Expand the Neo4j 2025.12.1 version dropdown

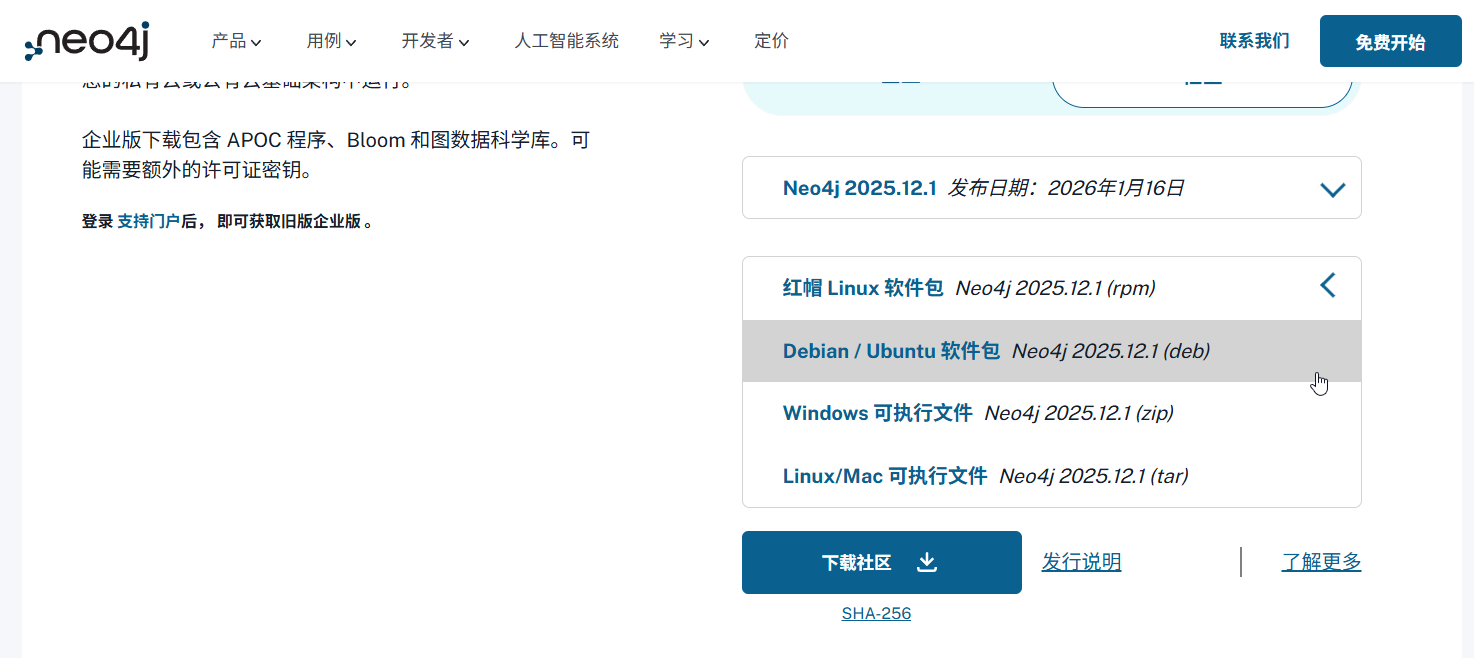click(1051, 188)
